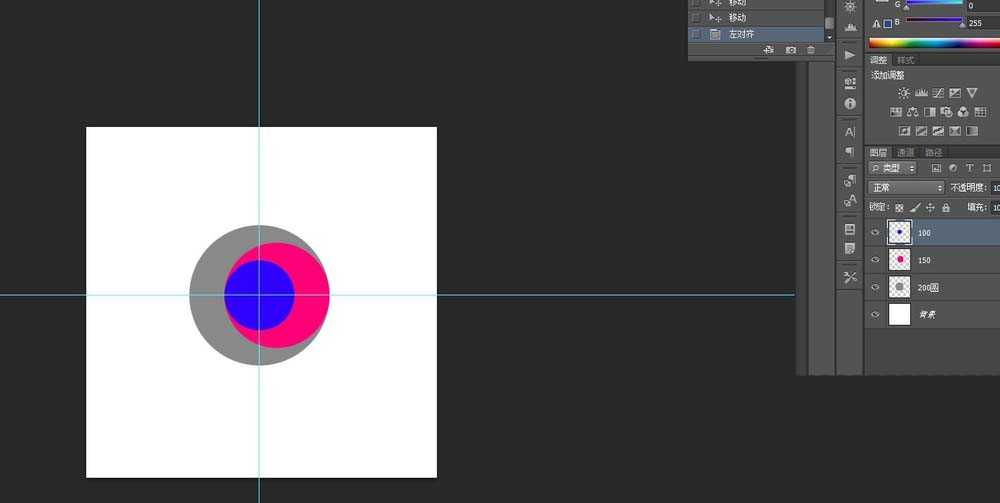This screenshot has height=503, width=1000.
Task: Hide the layer named 100
Action: coord(876,232)
